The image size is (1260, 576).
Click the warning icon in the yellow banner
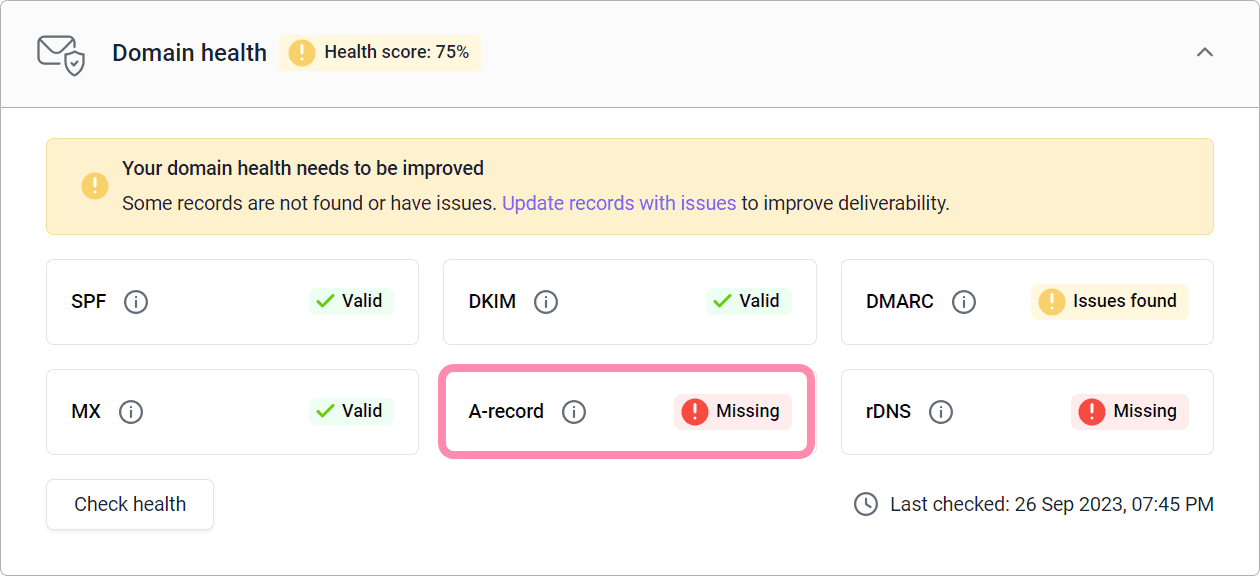coord(95,186)
